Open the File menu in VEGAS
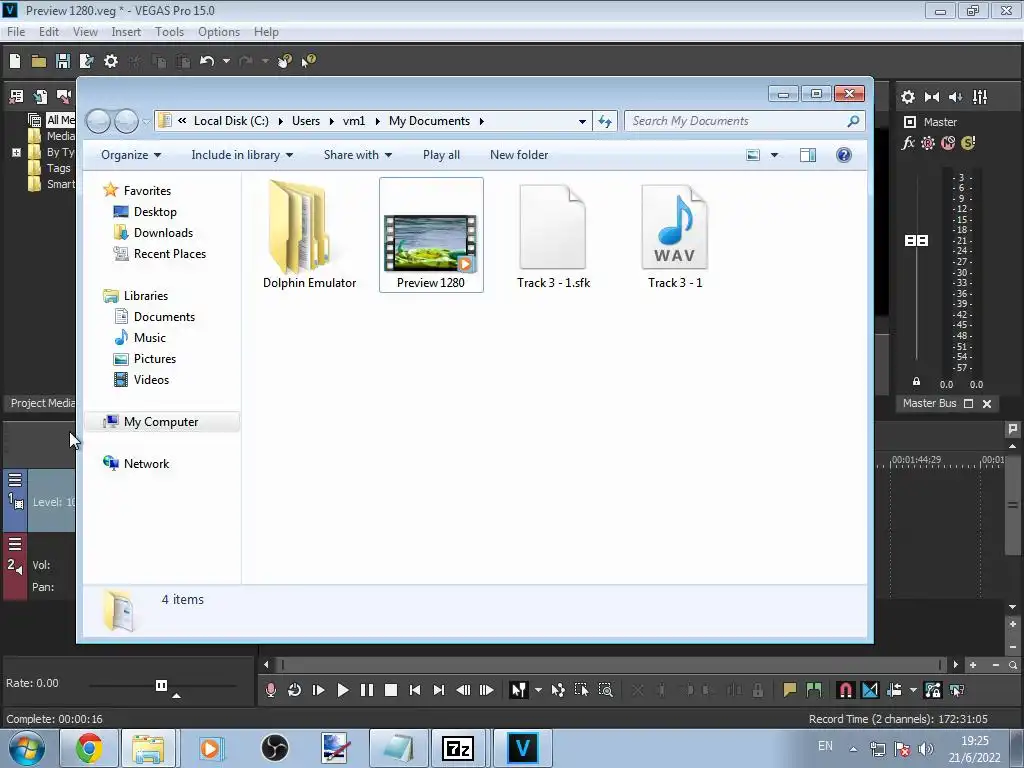The image size is (1024, 768). click(x=16, y=32)
